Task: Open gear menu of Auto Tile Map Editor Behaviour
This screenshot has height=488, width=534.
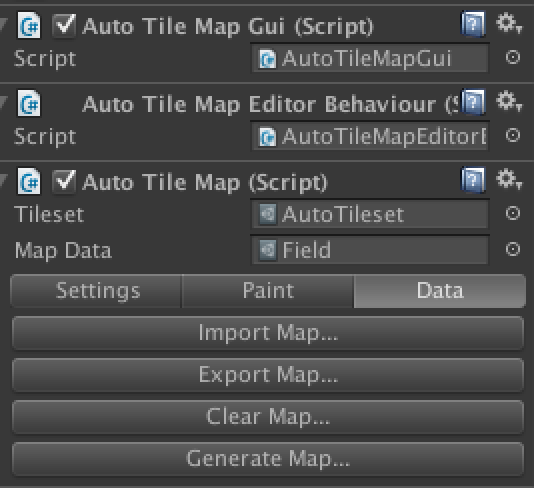Action: click(509, 101)
